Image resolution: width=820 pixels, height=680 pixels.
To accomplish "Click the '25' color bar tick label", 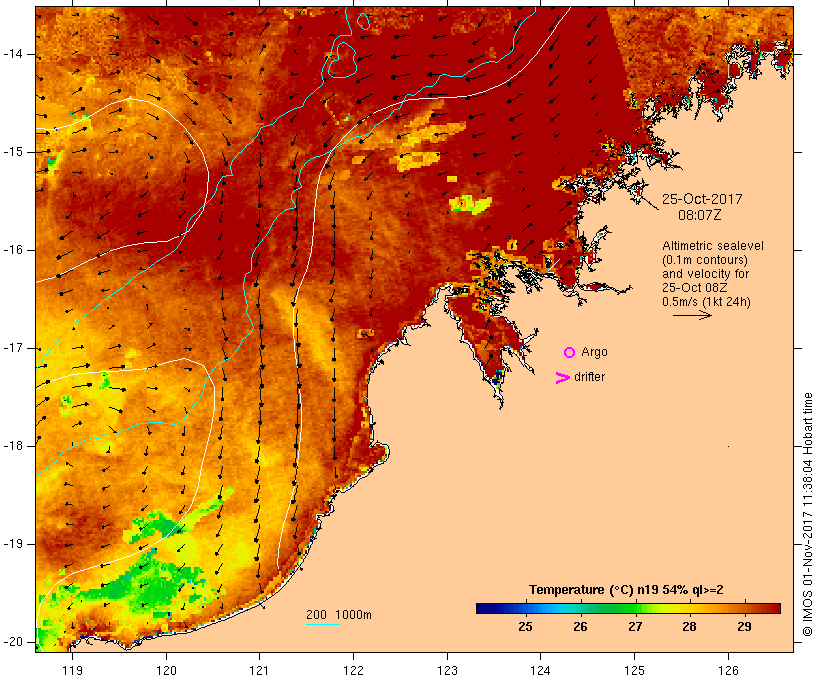I will [526, 627].
